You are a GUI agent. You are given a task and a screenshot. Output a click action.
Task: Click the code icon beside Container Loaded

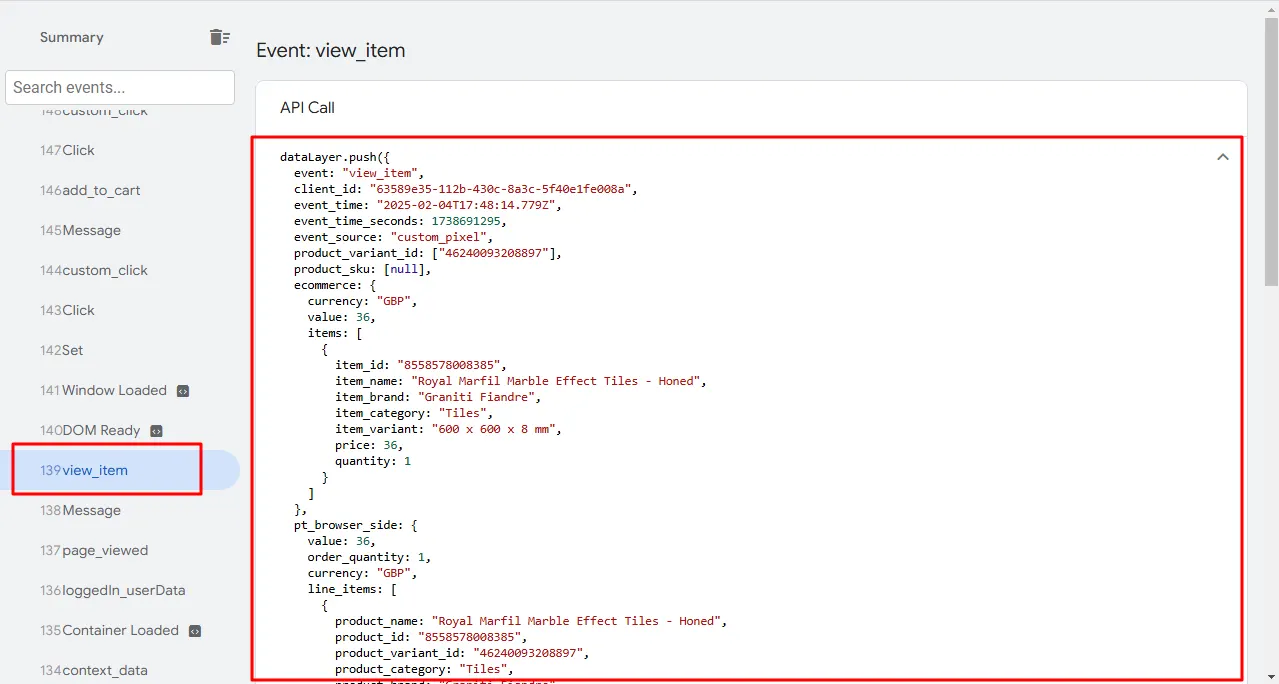coord(195,631)
